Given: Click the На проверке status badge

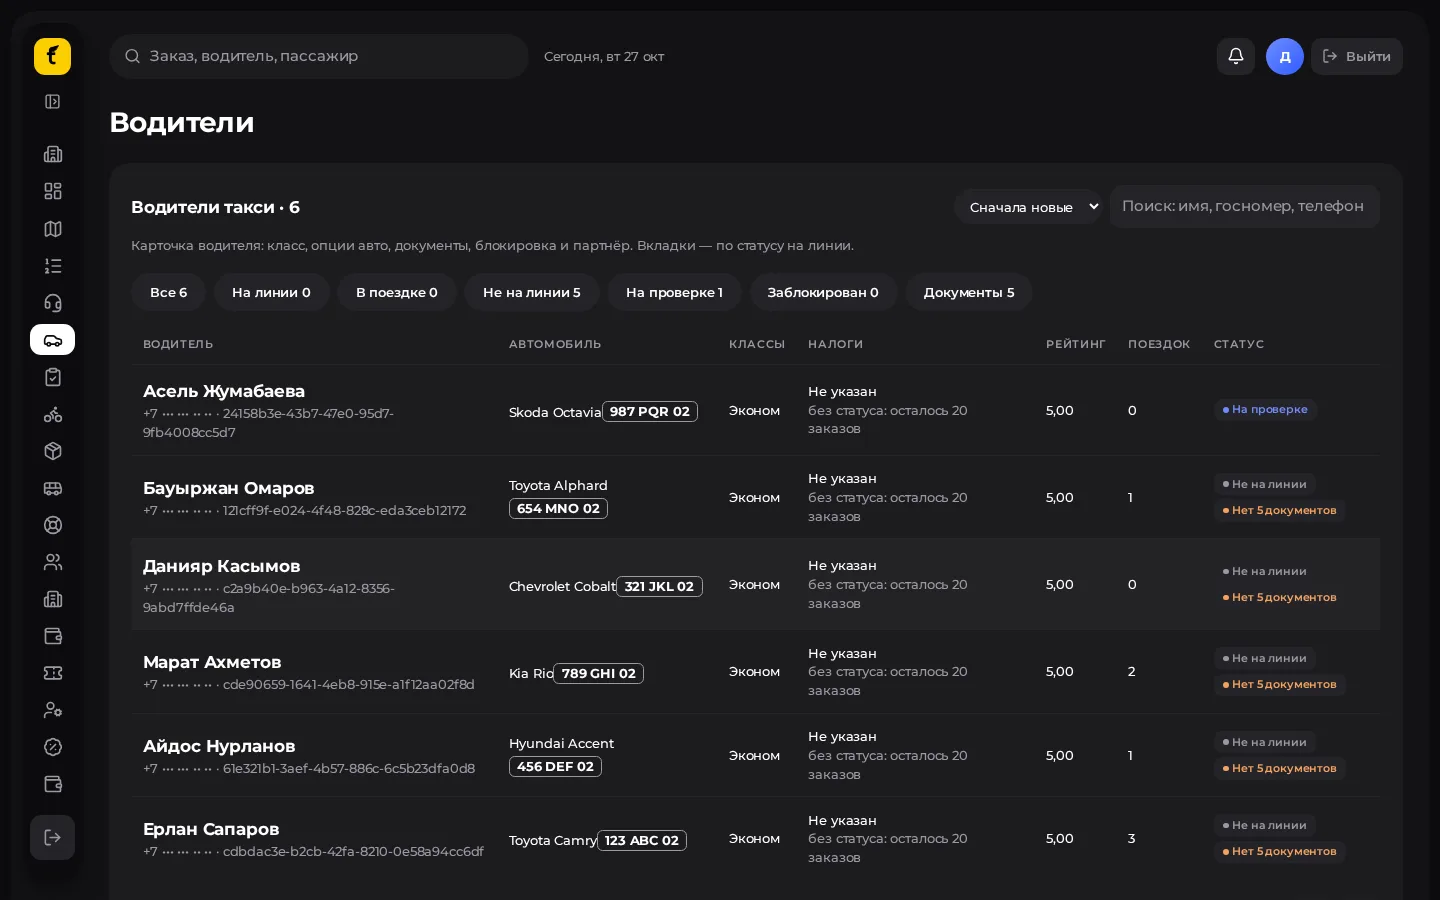Looking at the screenshot, I should tap(1265, 409).
